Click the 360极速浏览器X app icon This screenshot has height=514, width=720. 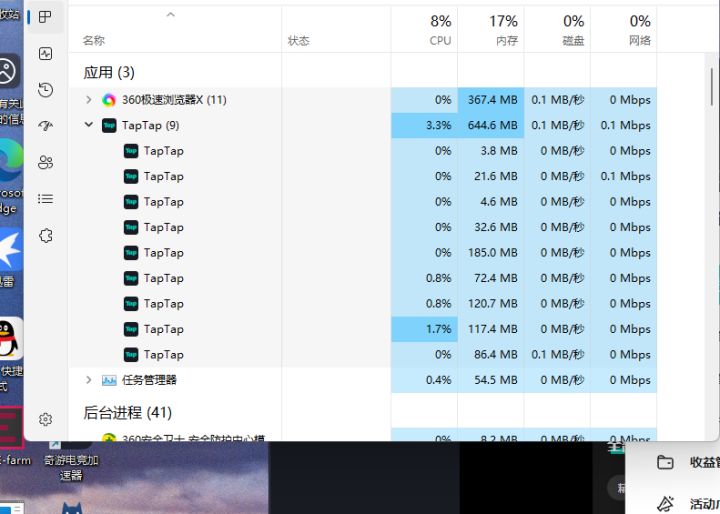[x=109, y=100]
